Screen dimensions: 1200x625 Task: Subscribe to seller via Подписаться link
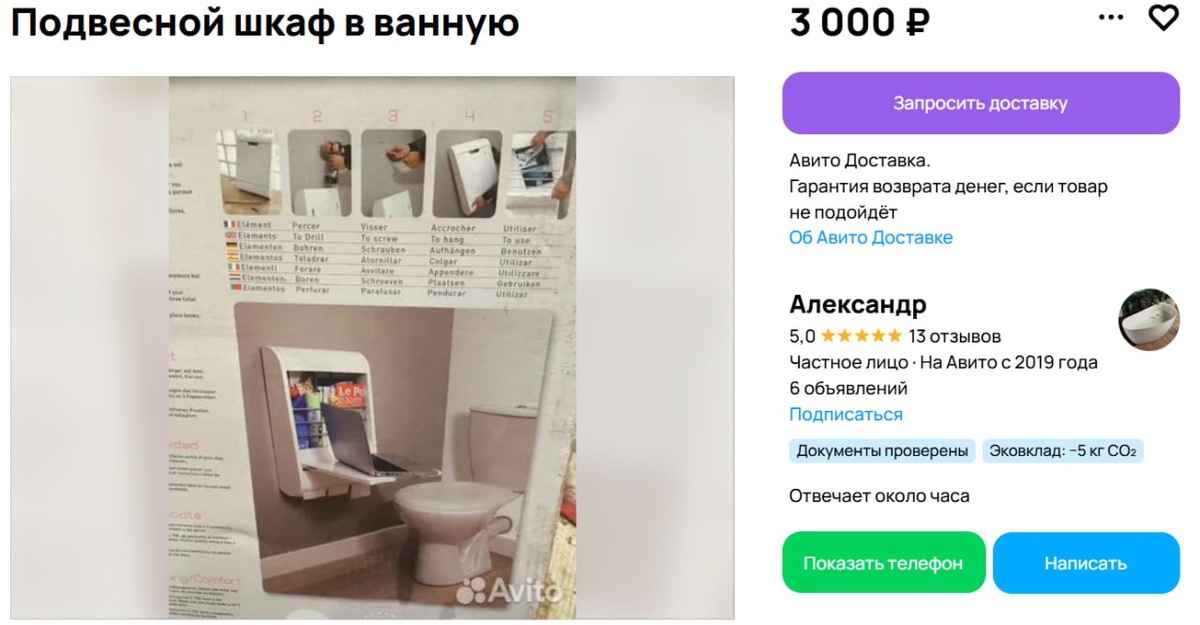pos(846,414)
